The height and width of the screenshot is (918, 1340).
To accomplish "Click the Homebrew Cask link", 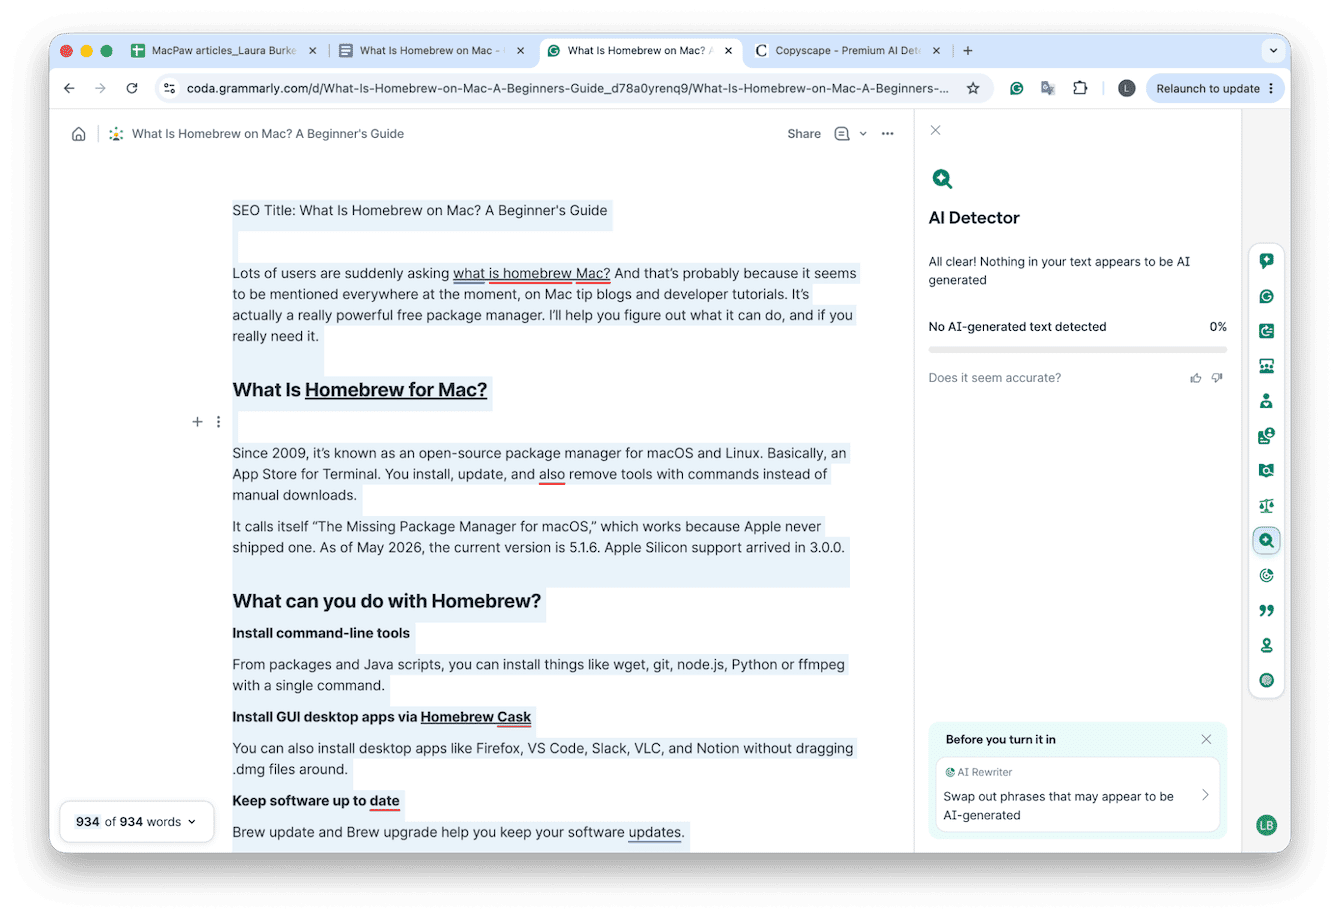I will (476, 717).
